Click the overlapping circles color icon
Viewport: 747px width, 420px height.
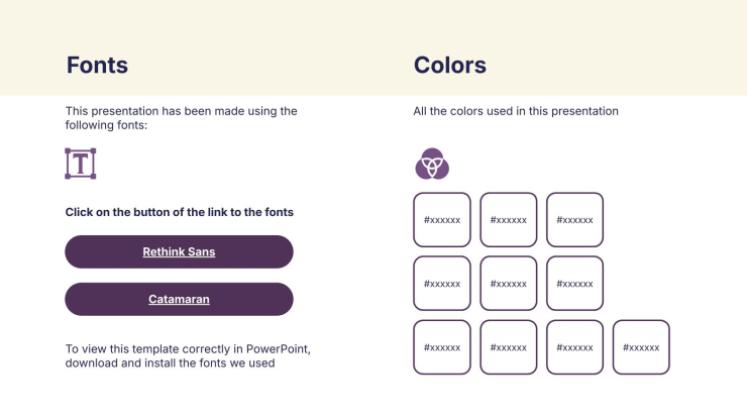(x=432, y=164)
